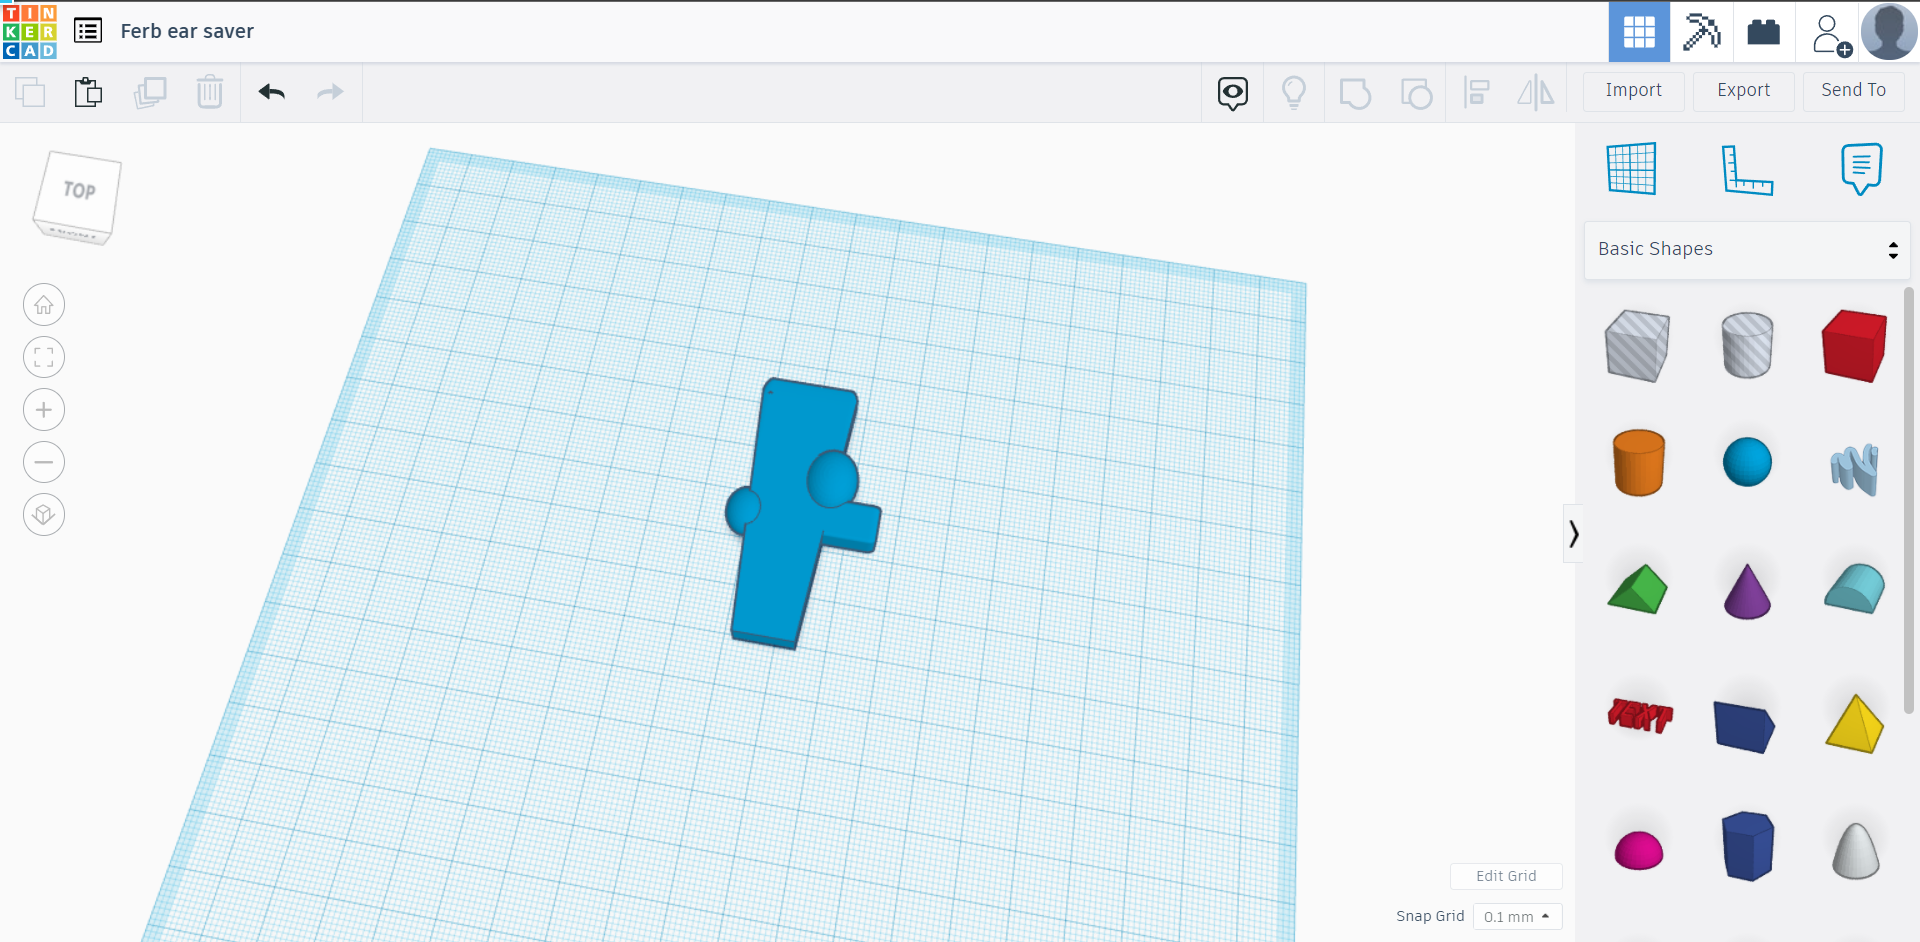Show all hidden objects via lightbulb

[1294, 92]
